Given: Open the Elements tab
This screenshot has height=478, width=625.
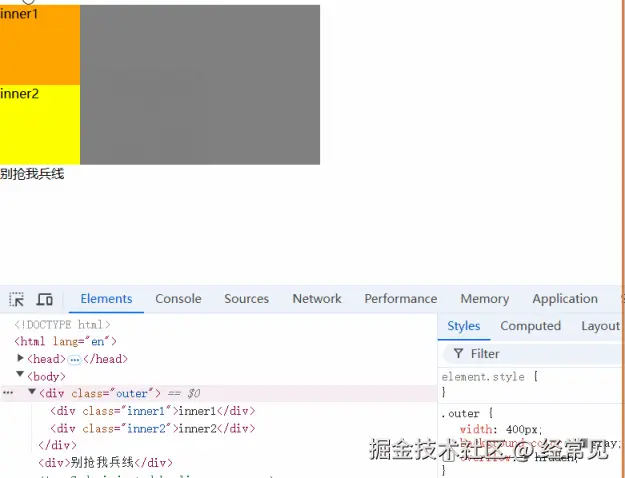Looking at the screenshot, I should click(106, 299).
